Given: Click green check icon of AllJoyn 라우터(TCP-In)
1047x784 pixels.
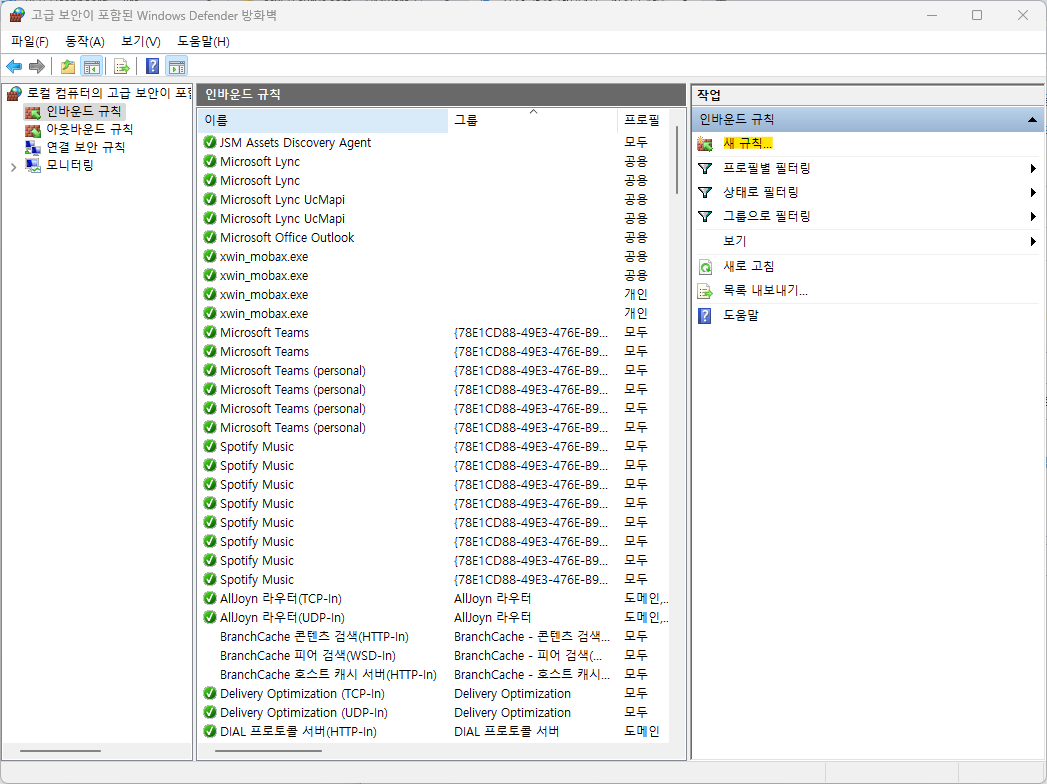Looking at the screenshot, I should pos(210,598).
